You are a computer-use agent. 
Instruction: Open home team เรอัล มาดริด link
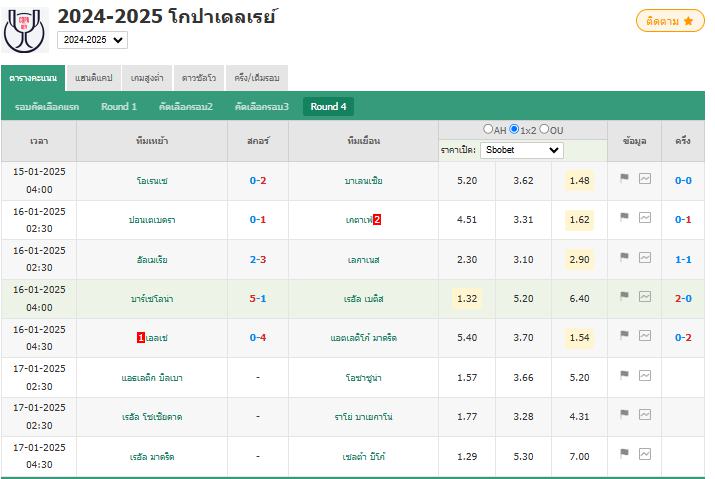152,457
